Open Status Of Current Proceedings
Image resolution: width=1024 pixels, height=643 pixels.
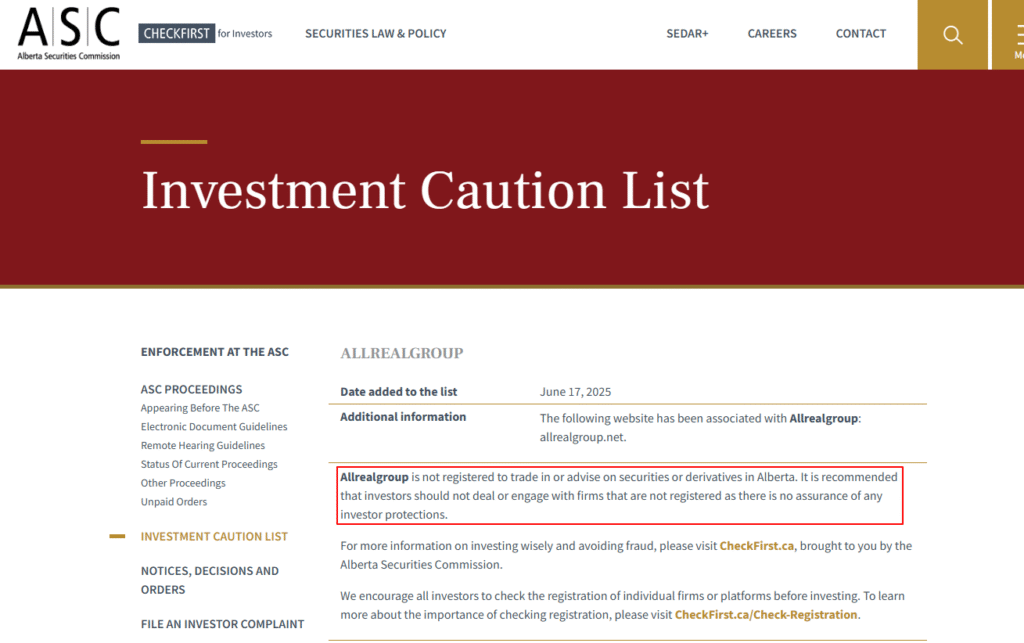(209, 464)
